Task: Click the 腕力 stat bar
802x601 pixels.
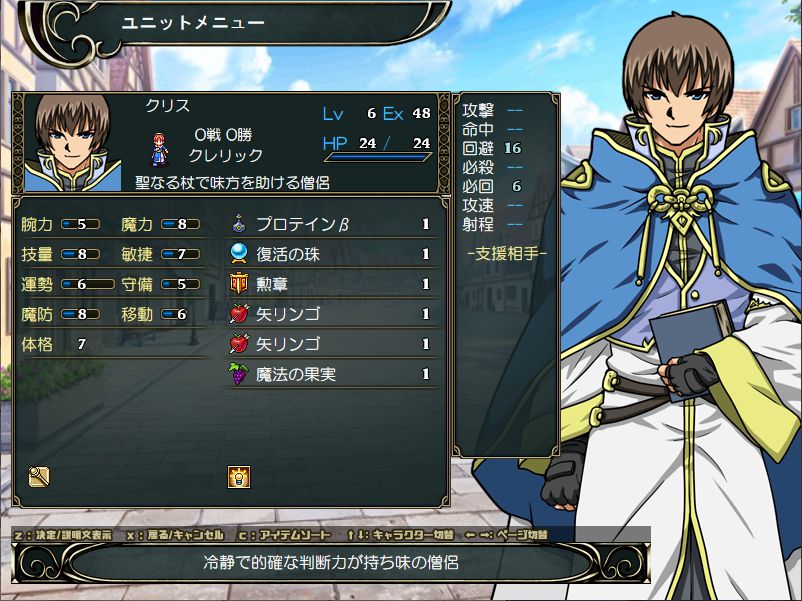Action: pyautogui.click(x=81, y=224)
